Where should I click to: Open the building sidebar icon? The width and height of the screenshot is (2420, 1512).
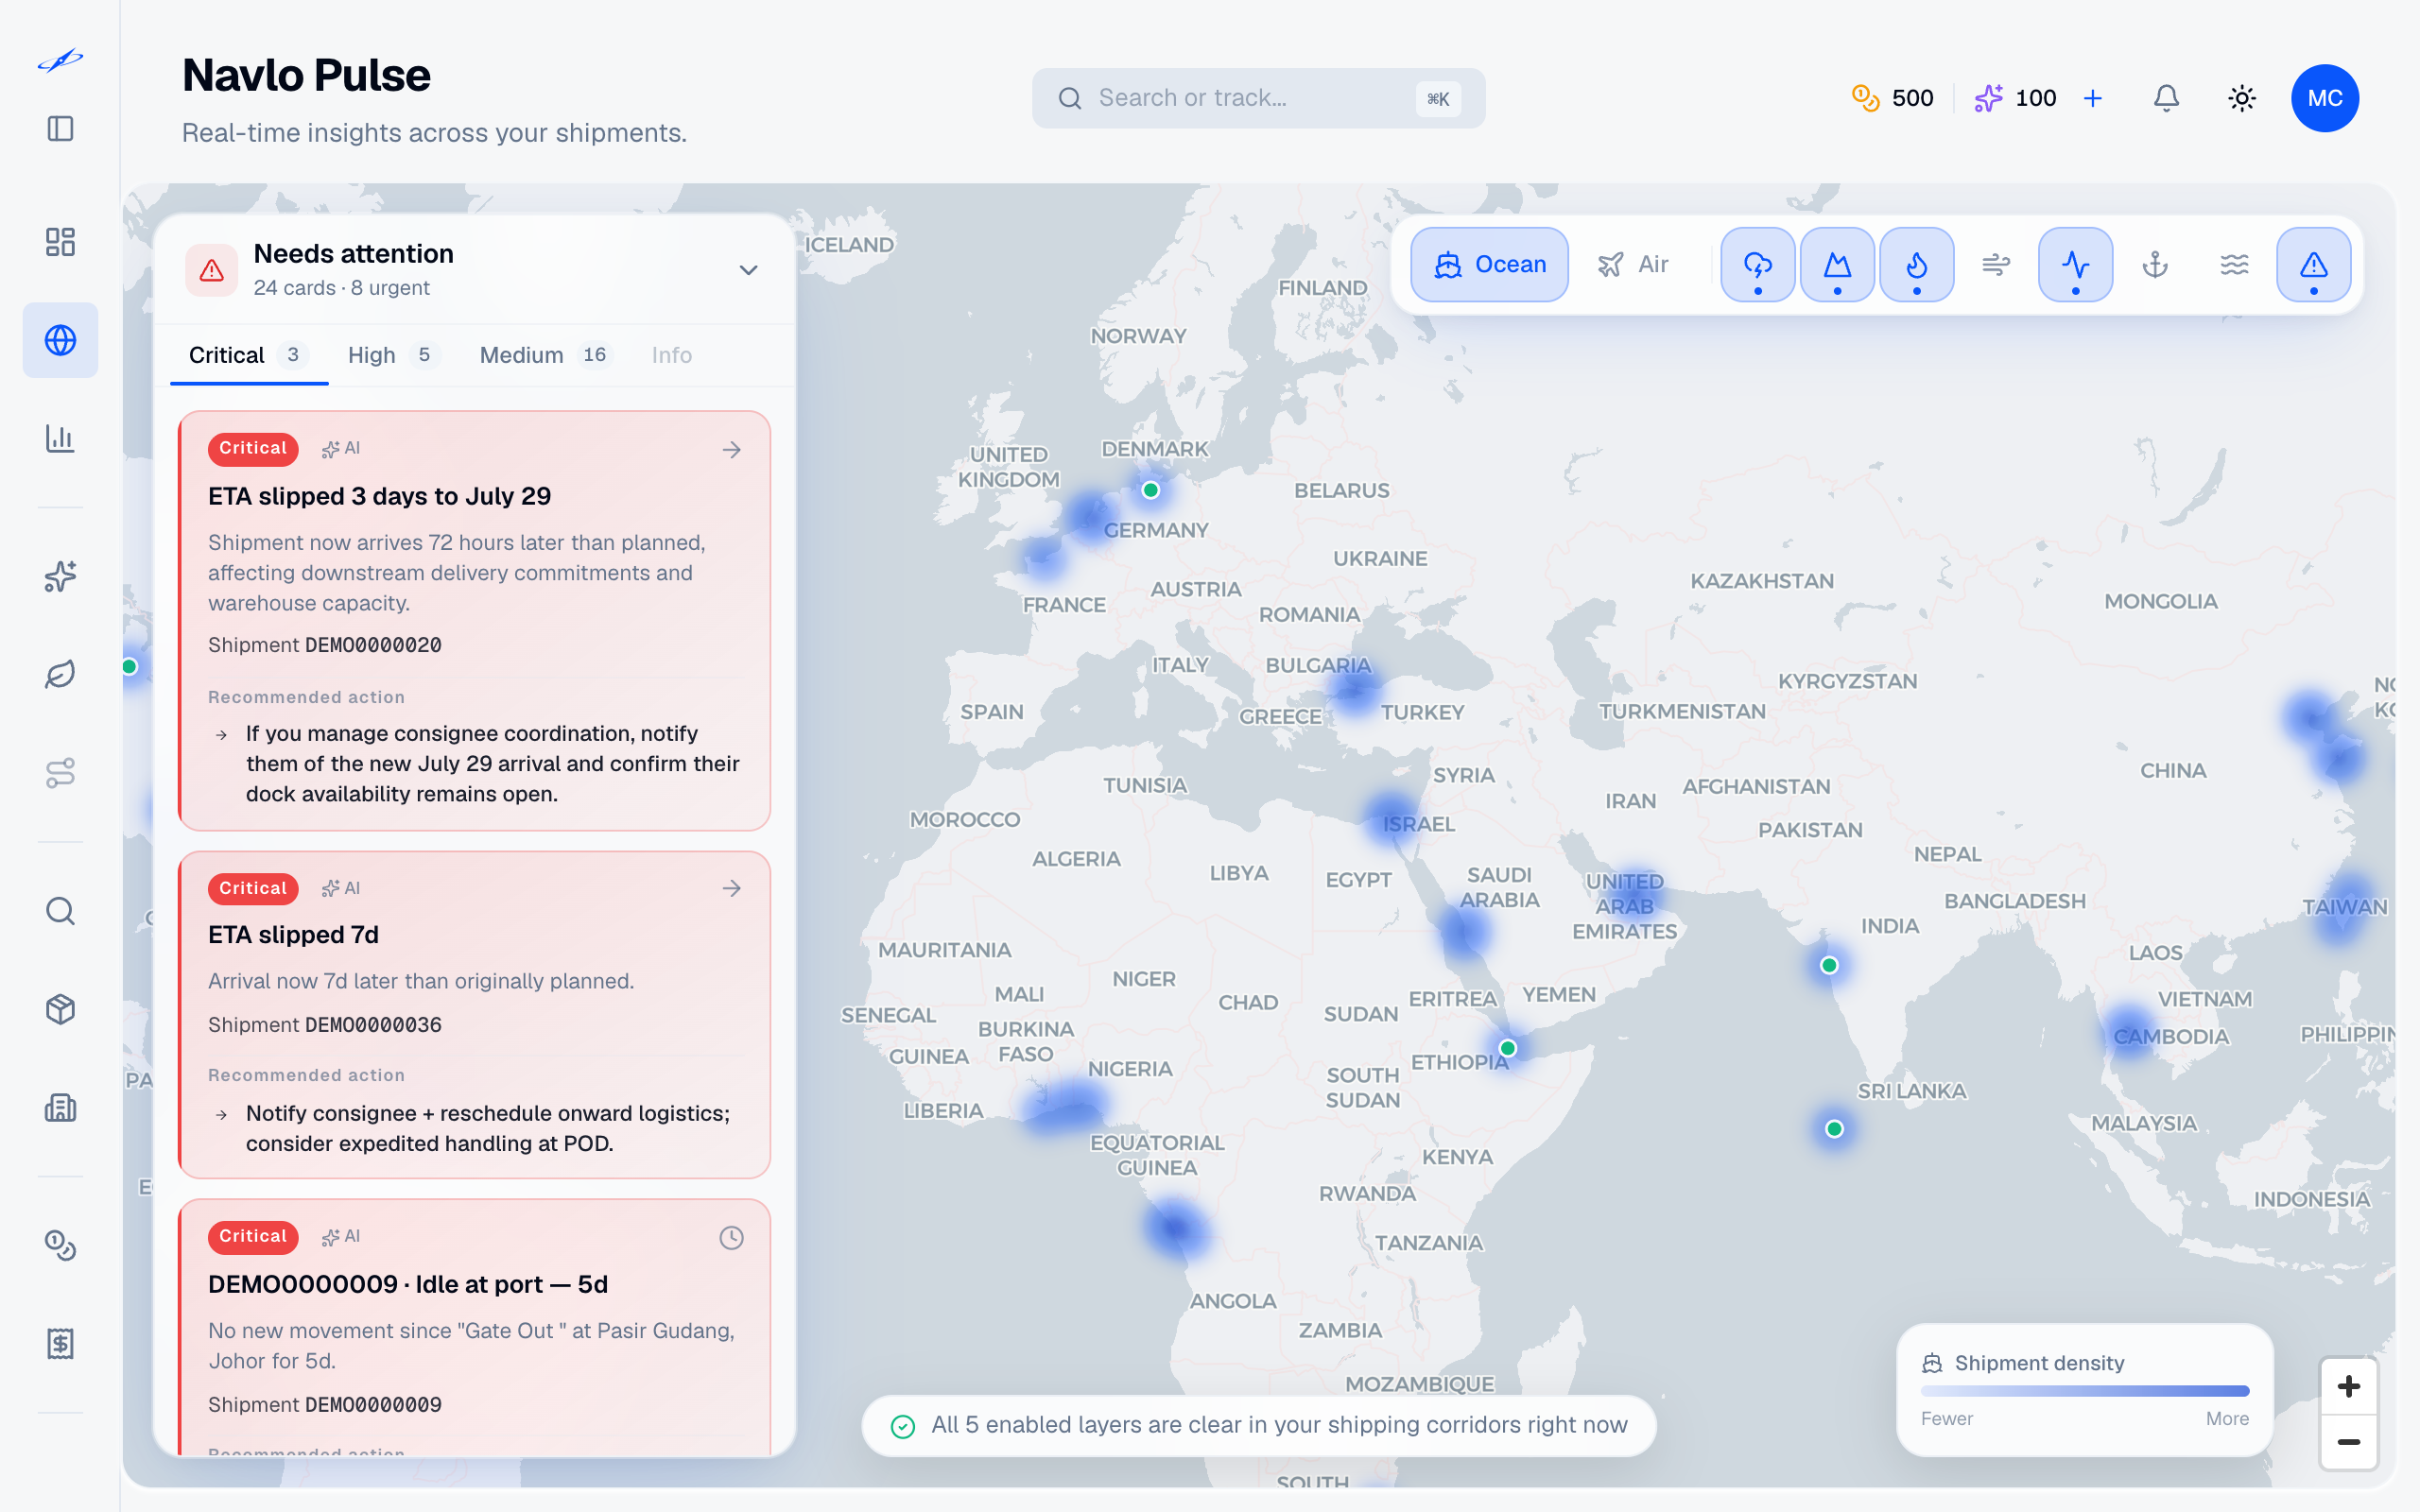pyautogui.click(x=60, y=1107)
